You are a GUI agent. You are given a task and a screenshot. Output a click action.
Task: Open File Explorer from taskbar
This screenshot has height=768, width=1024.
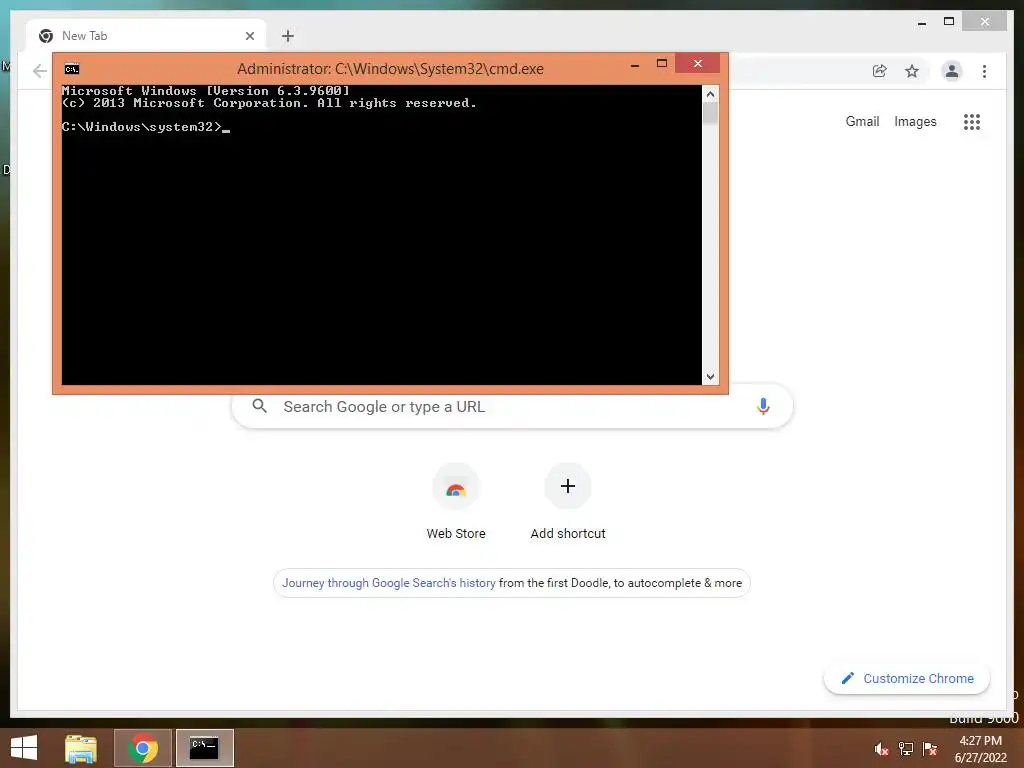pyautogui.click(x=81, y=748)
